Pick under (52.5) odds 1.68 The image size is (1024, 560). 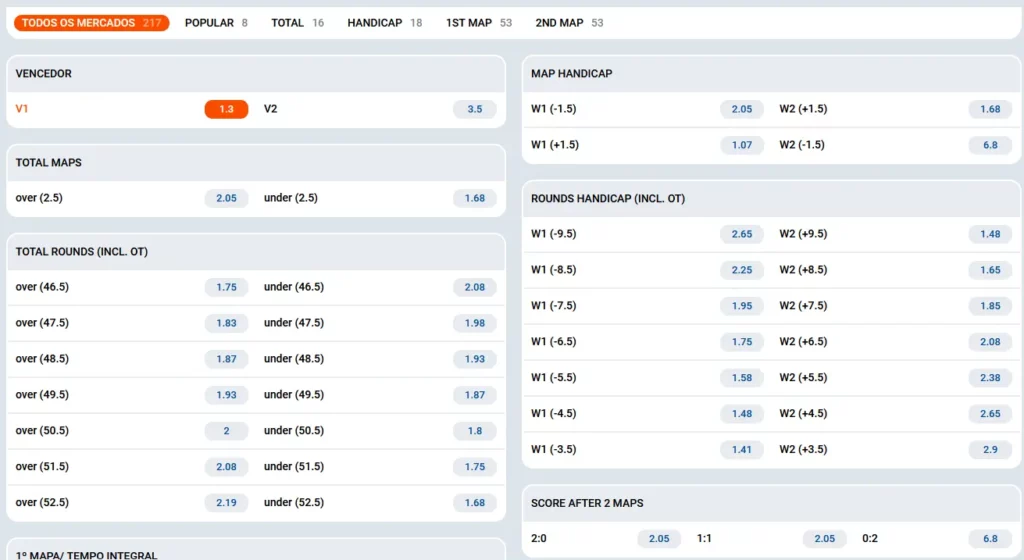click(475, 503)
